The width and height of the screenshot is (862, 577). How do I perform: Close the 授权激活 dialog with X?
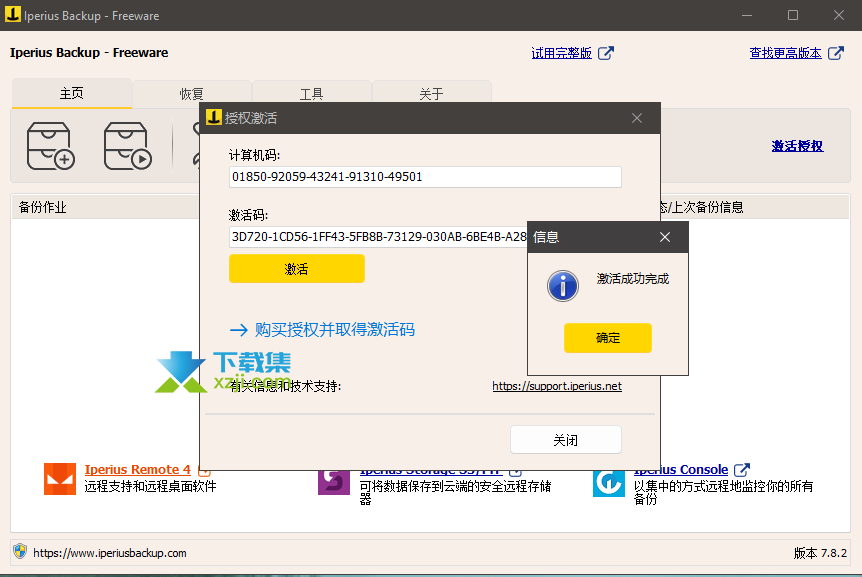(637, 118)
